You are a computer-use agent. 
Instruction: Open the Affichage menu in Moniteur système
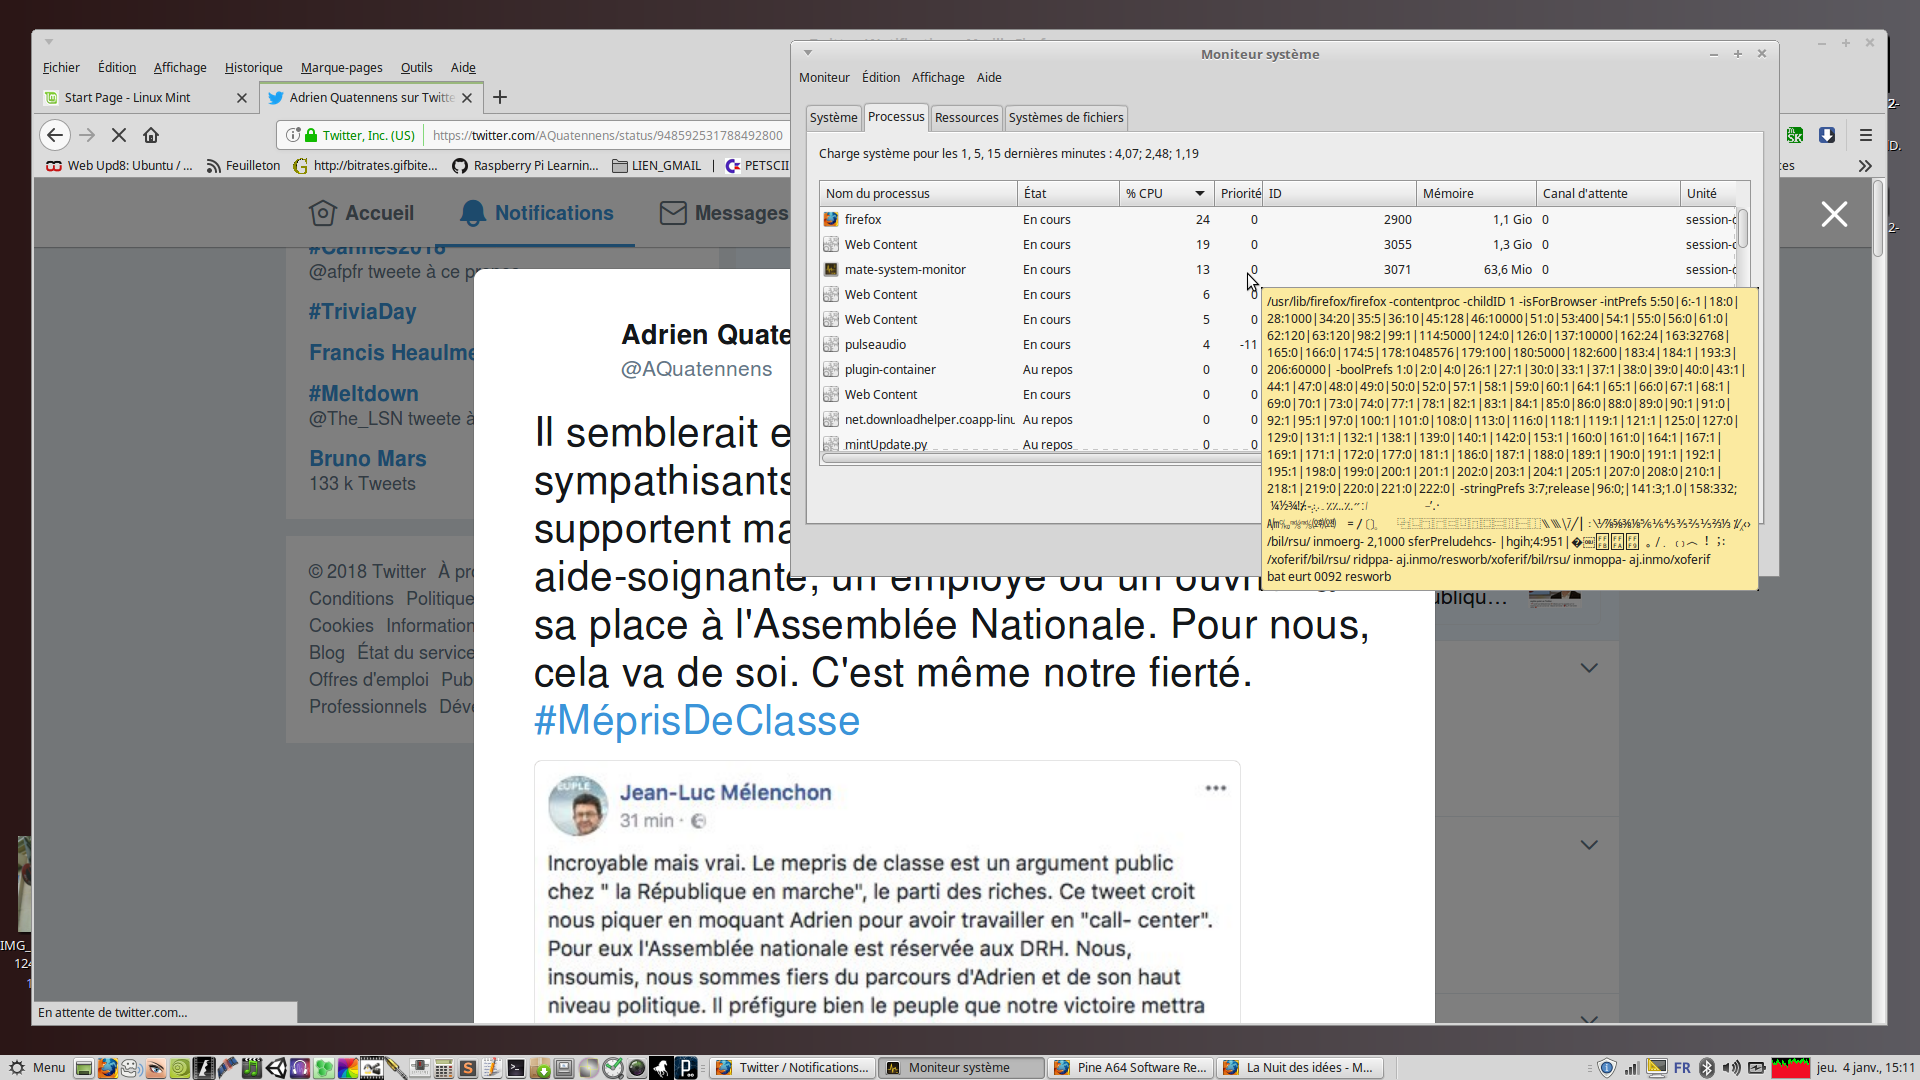click(937, 78)
